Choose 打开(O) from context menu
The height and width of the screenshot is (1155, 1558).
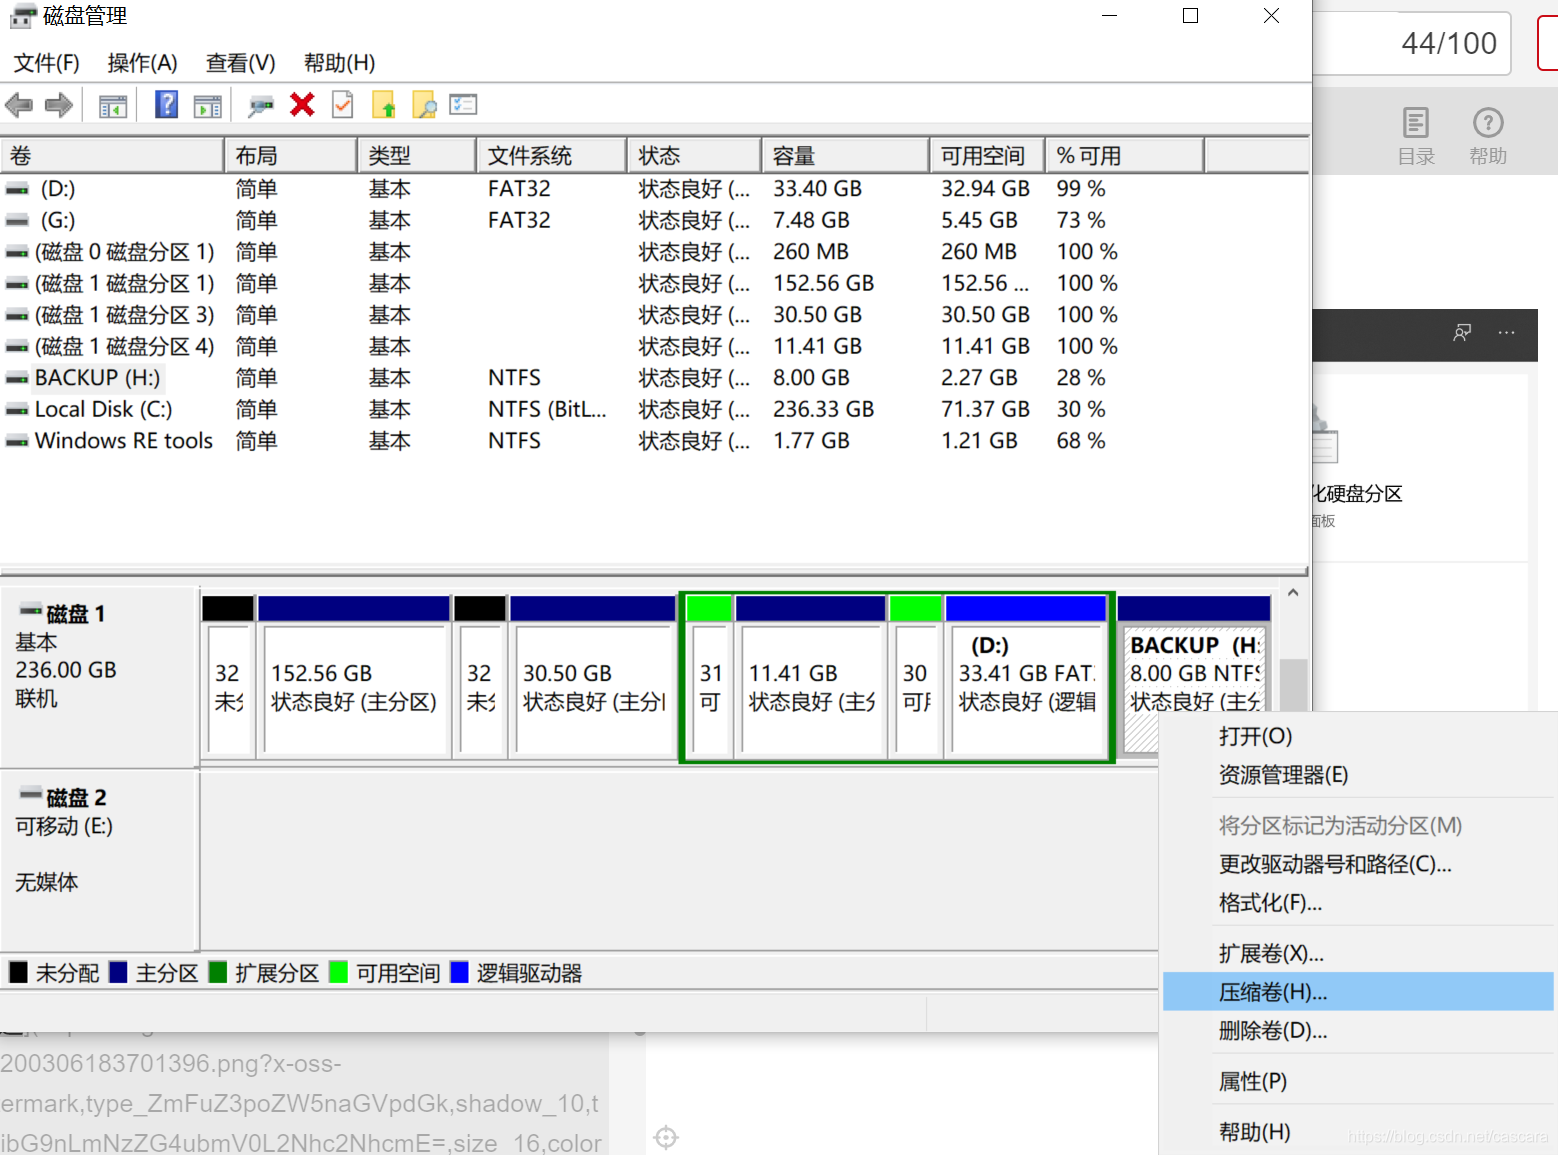(x=1358, y=736)
